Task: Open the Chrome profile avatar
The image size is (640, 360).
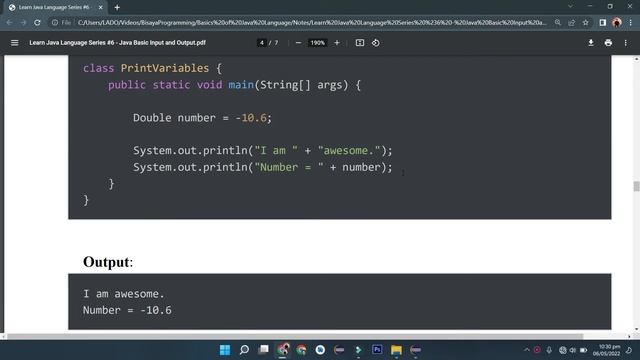Action: coord(617,23)
